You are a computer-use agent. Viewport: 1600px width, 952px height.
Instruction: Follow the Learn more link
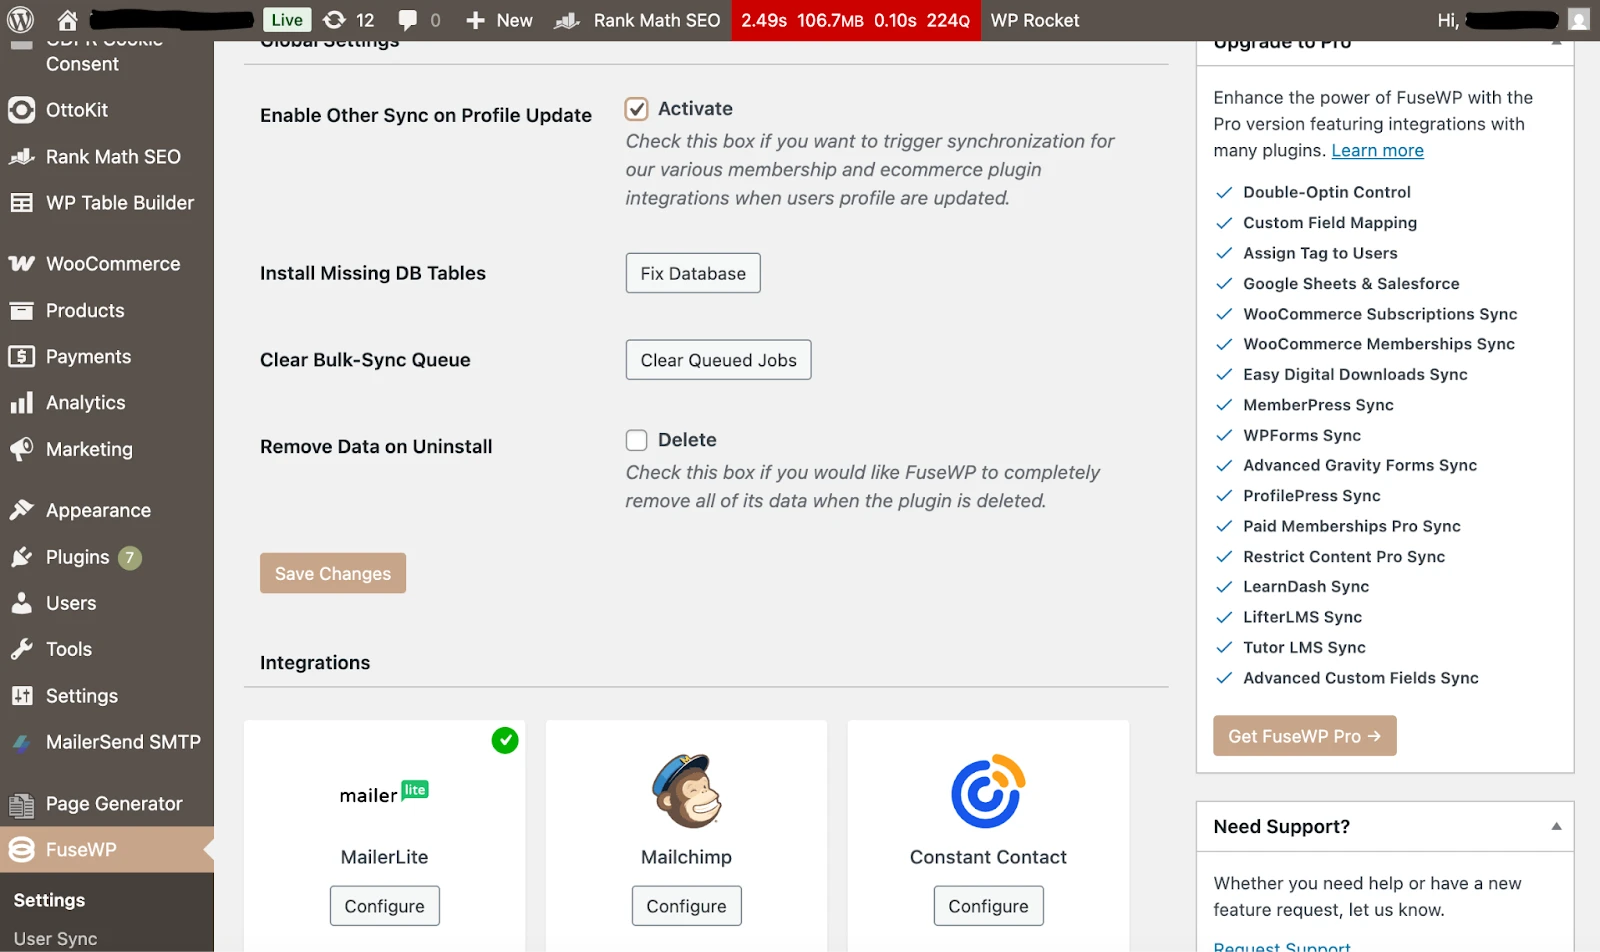1377,150
